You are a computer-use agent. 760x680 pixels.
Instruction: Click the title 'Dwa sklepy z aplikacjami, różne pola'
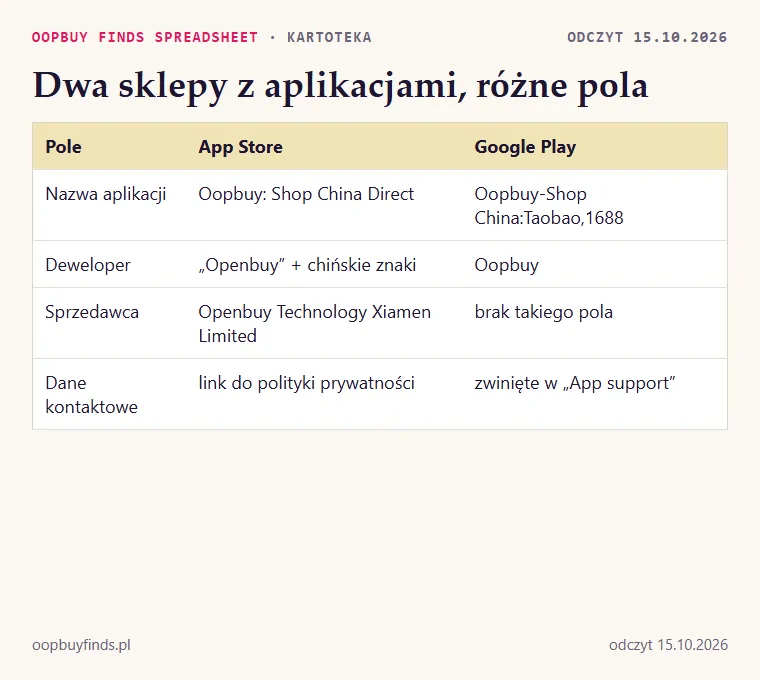pos(340,86)
